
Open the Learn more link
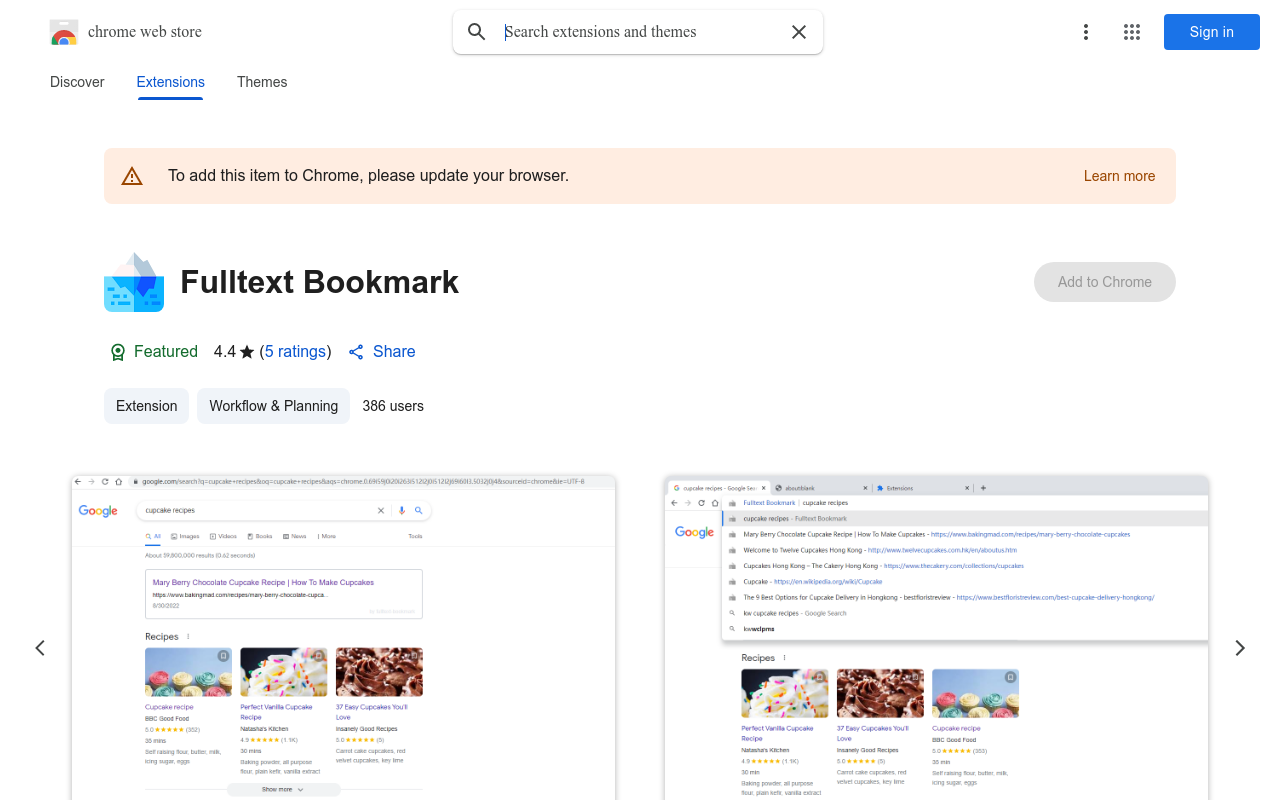(1119, 176)
